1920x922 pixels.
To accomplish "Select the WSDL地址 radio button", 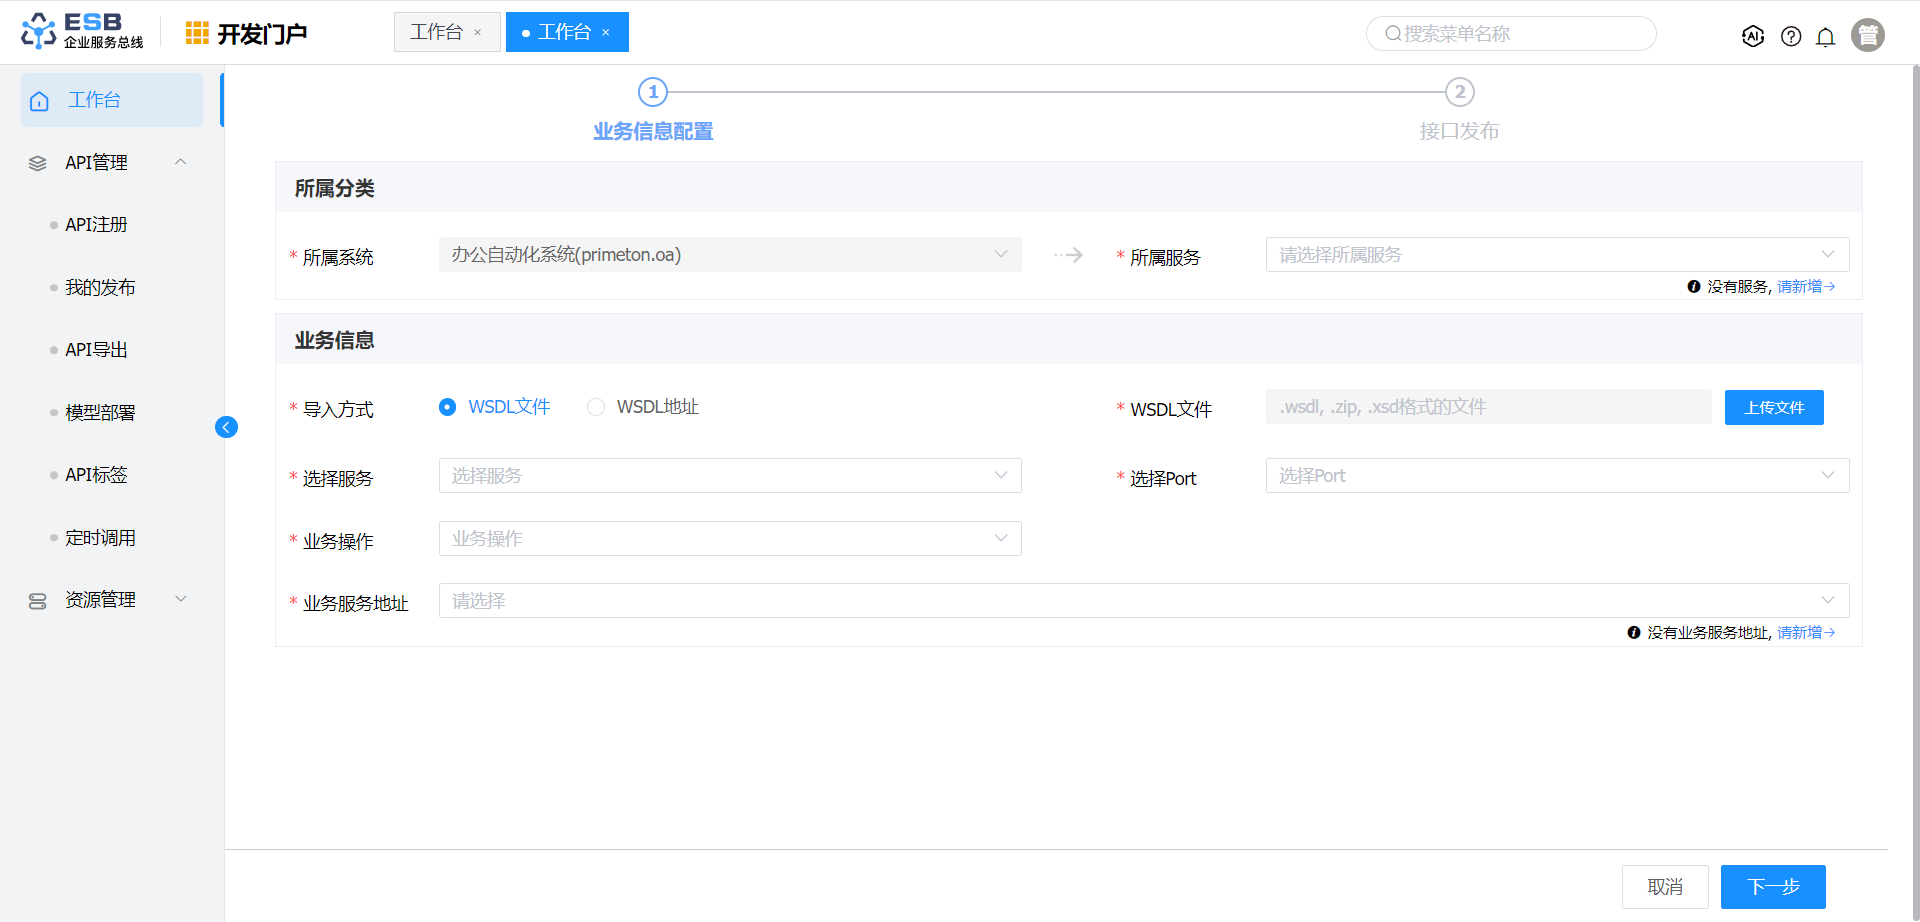I will pos(596,407).
